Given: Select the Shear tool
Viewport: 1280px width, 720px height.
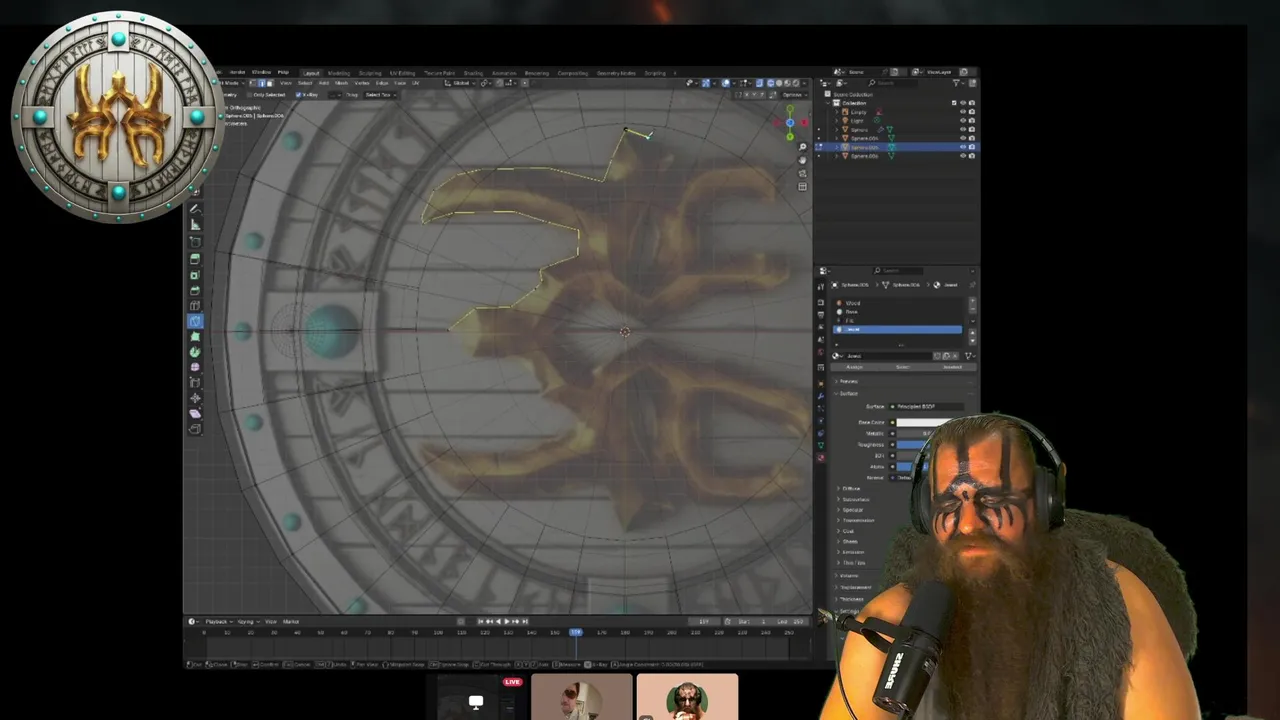Looking at the screenshot, I should [195, 414].
